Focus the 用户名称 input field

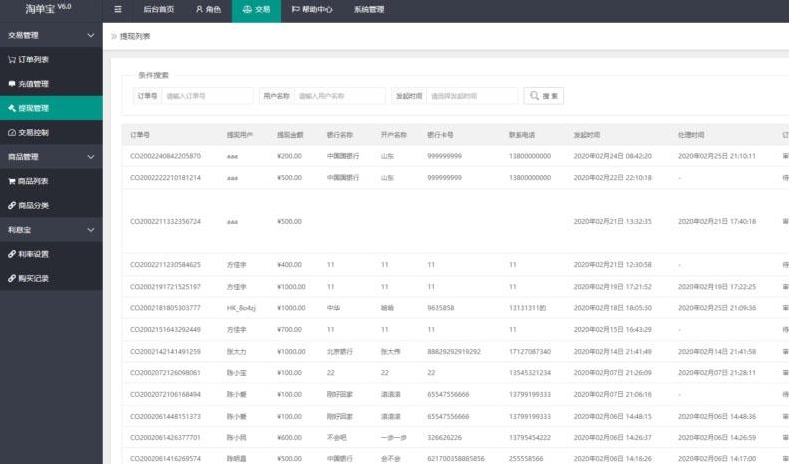340,96
